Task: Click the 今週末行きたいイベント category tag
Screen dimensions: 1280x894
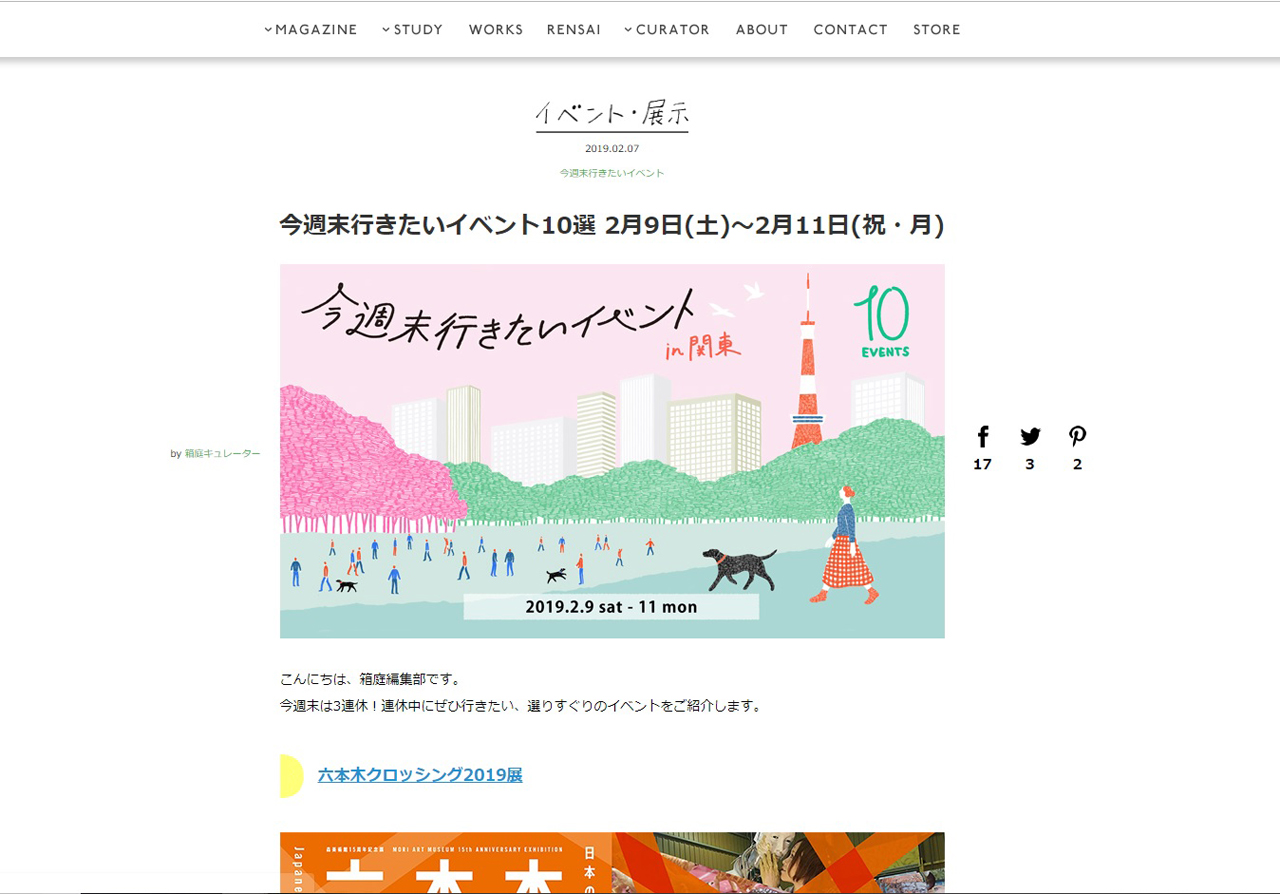Action: (x=612, y=173)
